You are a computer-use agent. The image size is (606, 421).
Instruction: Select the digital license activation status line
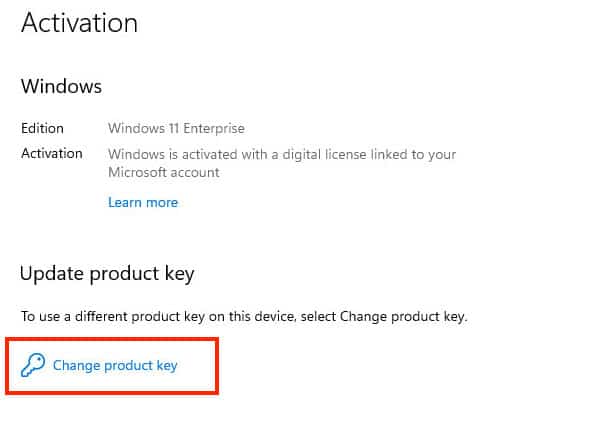click(x=282, y=154)
